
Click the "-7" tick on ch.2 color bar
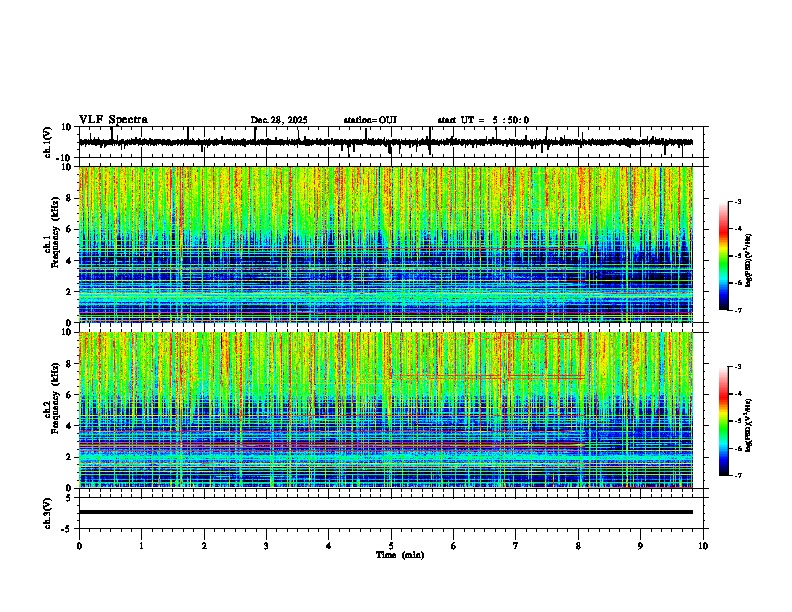737,476
